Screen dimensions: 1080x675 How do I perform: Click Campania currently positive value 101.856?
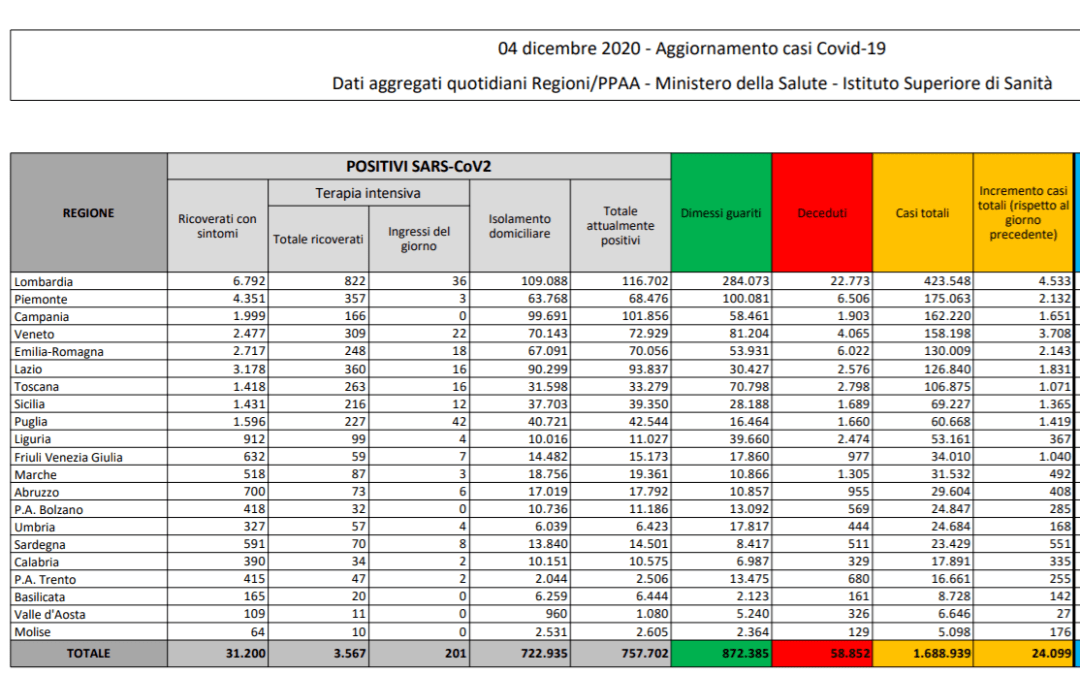click(x=645, y=316)
